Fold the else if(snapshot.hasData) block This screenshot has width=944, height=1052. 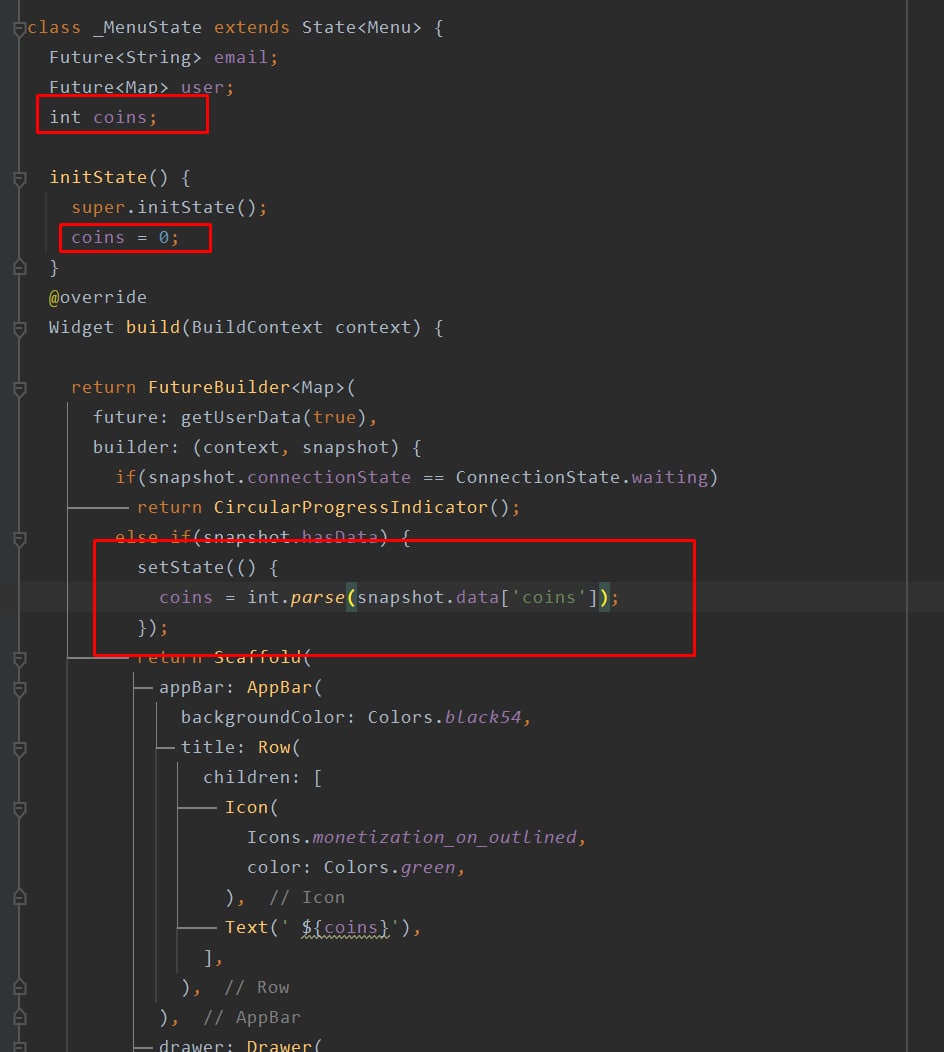click(19, 539)
